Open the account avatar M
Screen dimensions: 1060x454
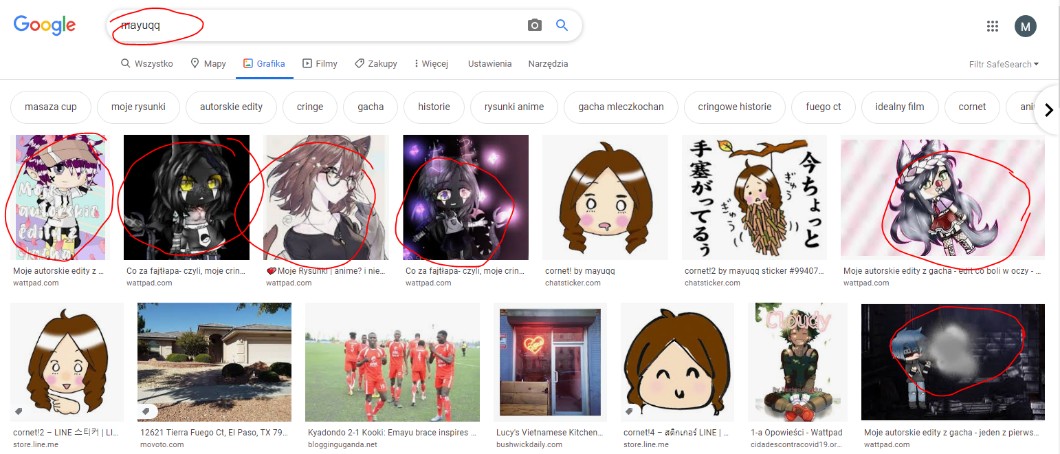pyautogui.click(x=1025, y=26)
